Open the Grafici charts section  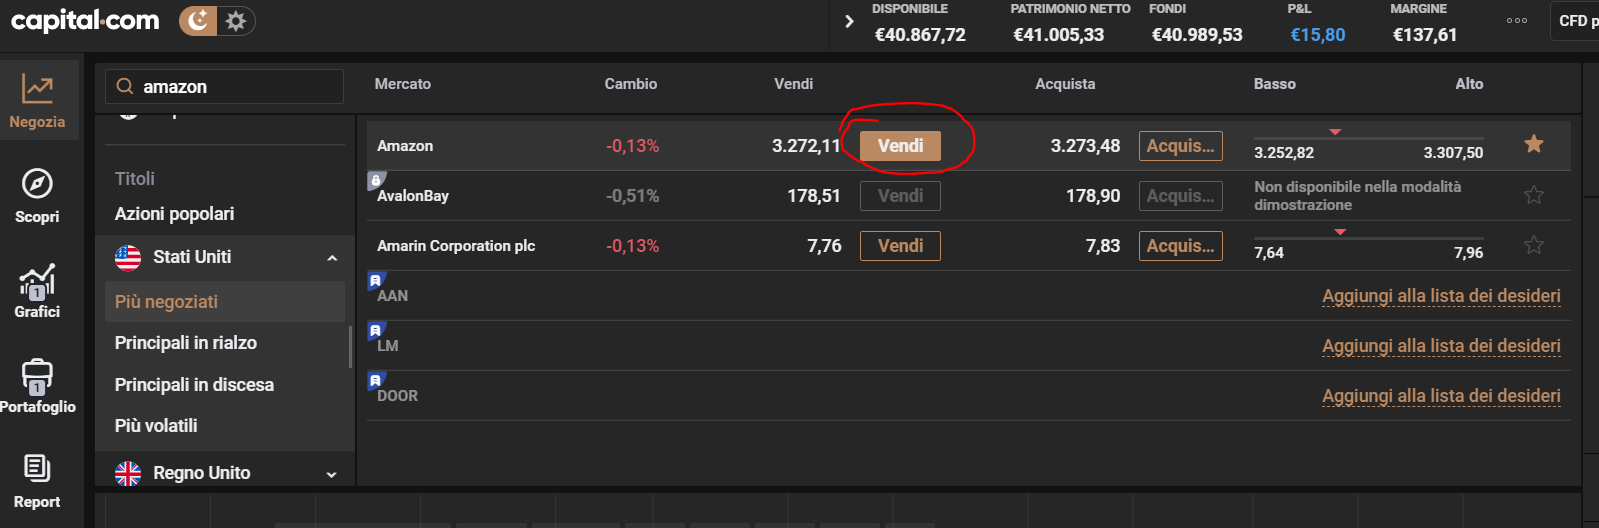[37, 290]
